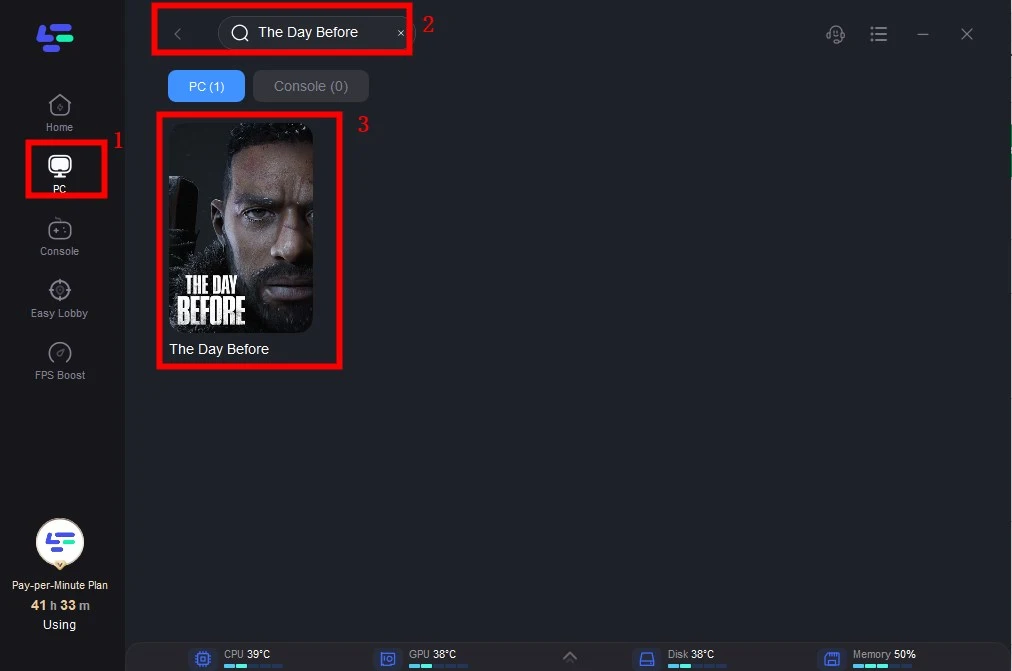The image size is (1012, 671).
Task: Open the Home section in sidebar
Action: click(x=59, y=112)
